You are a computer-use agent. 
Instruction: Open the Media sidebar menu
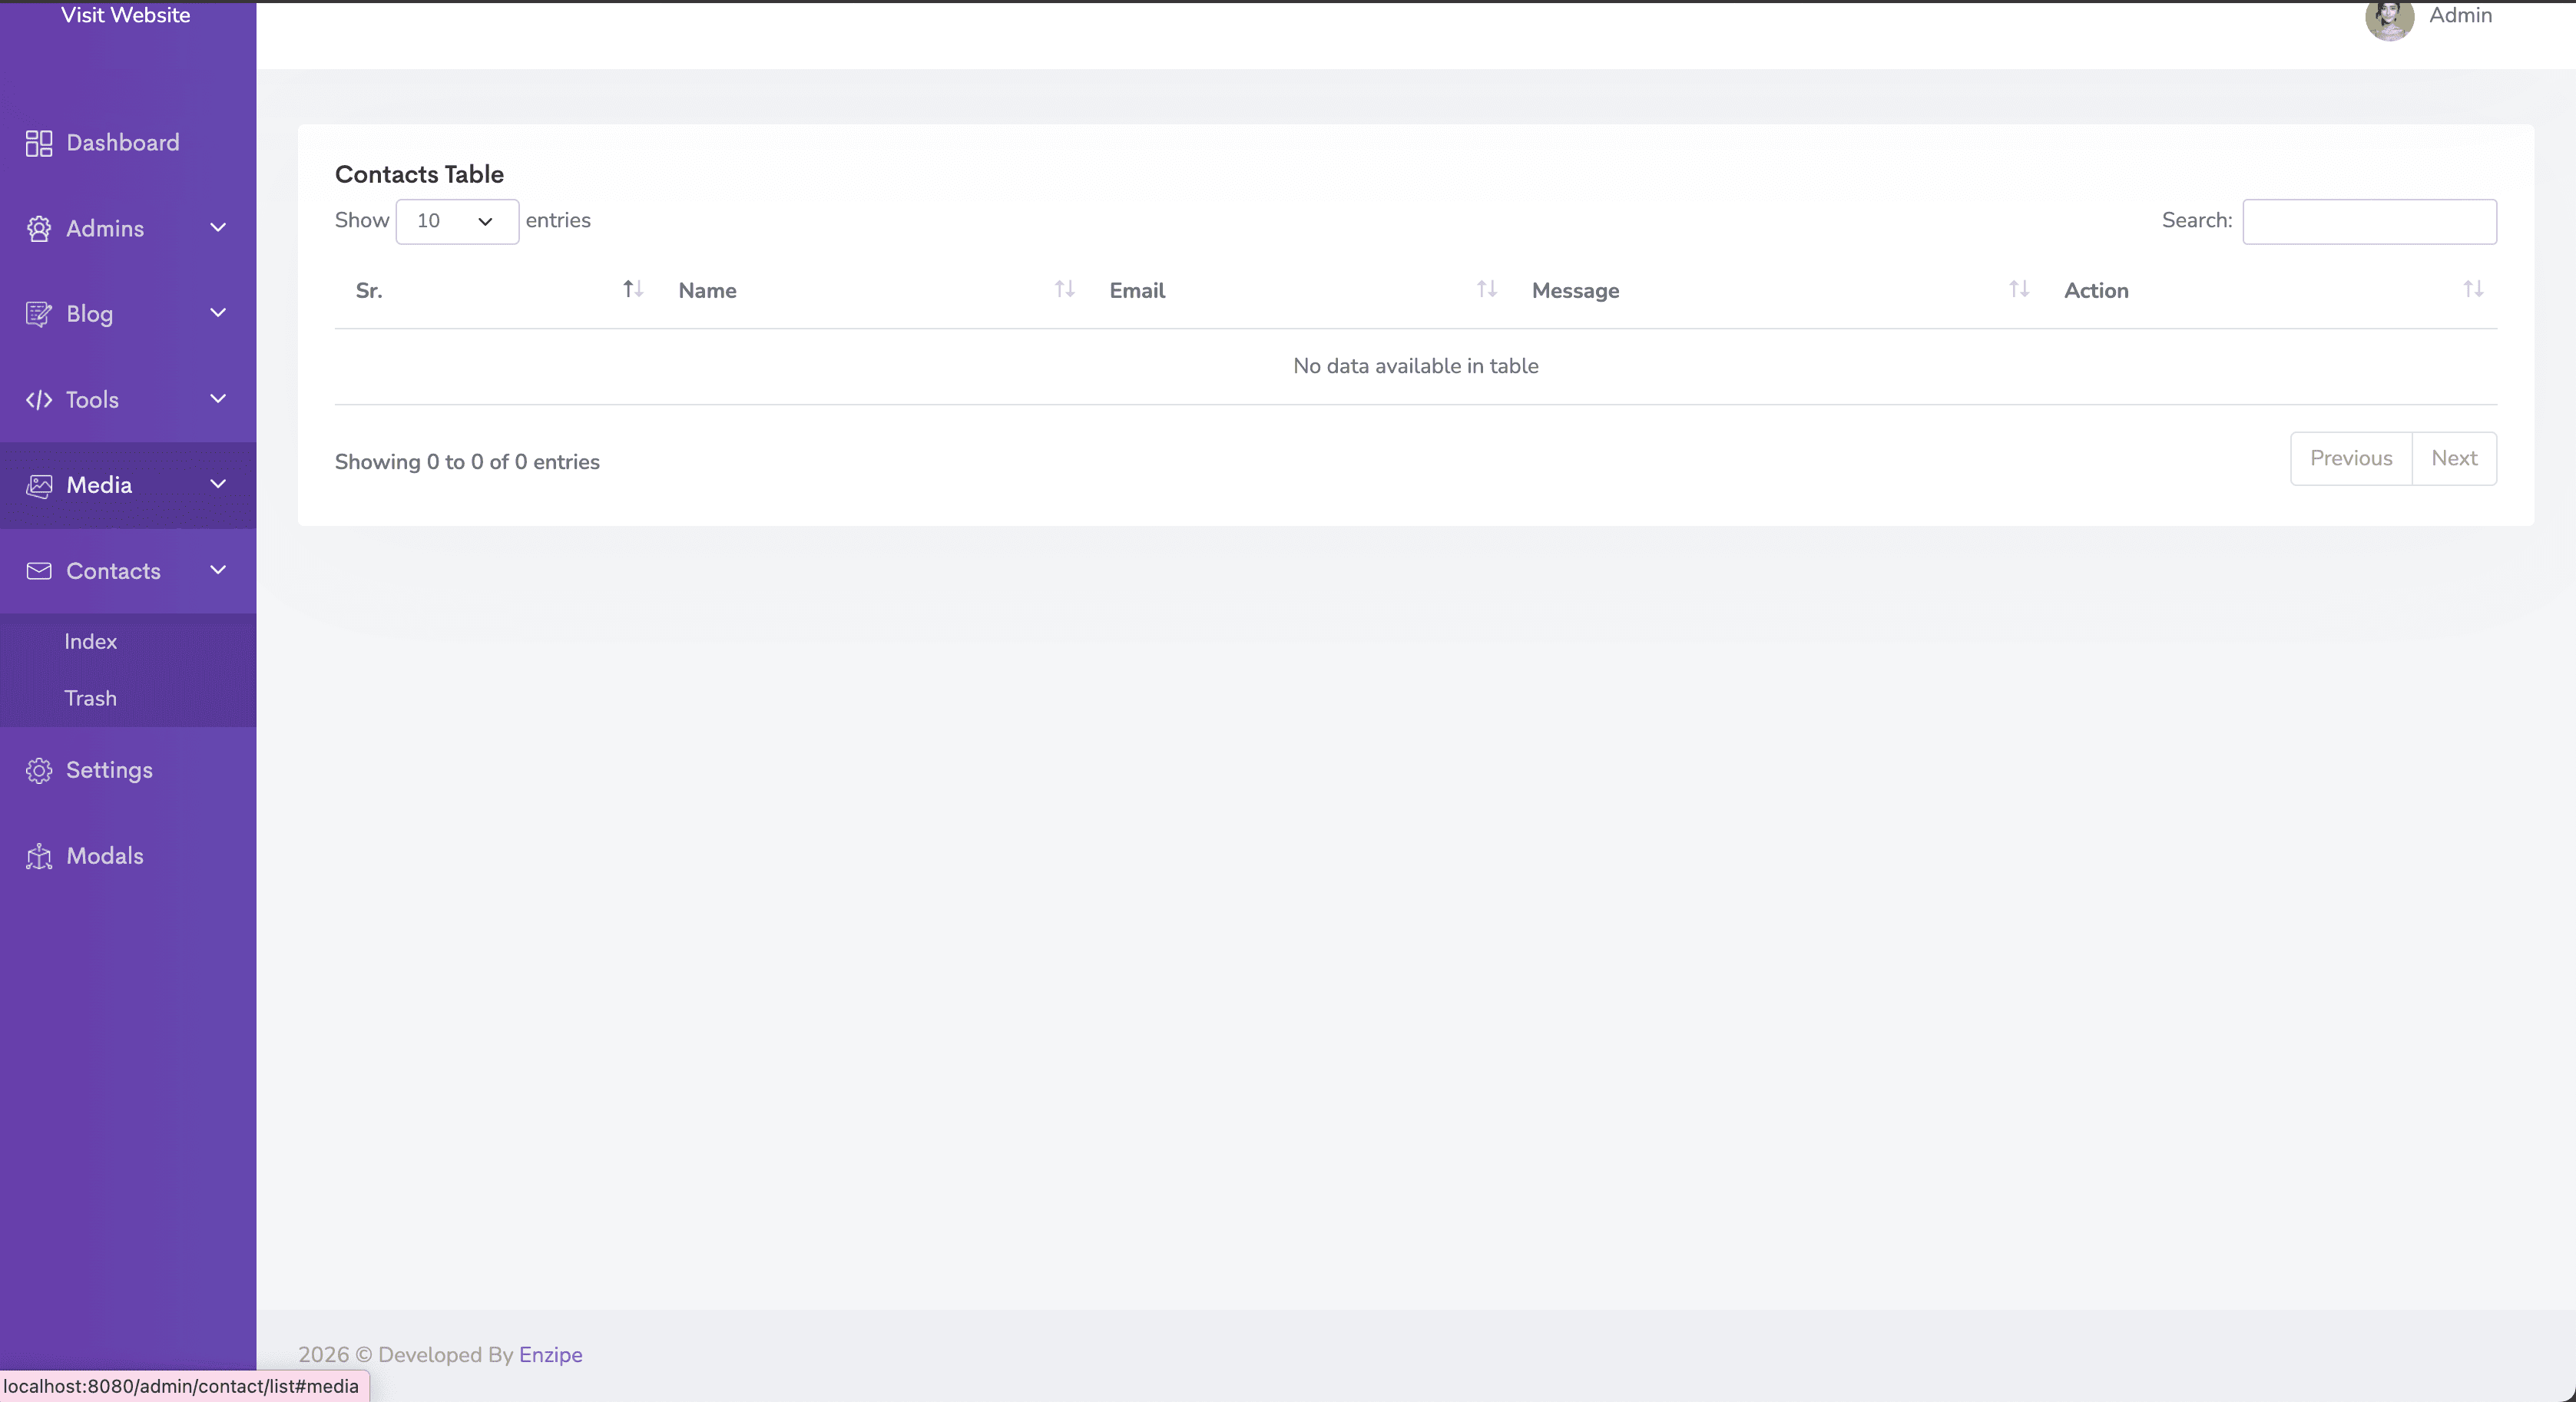pyautogui.click(x=128, y=486)
